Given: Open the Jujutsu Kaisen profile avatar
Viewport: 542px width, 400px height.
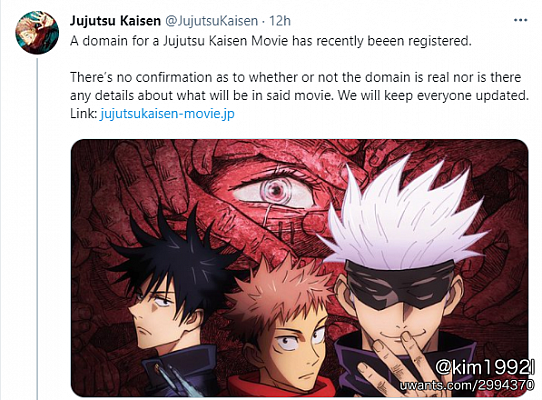Looking at the screenshot, I should click(x=37, y=32).
